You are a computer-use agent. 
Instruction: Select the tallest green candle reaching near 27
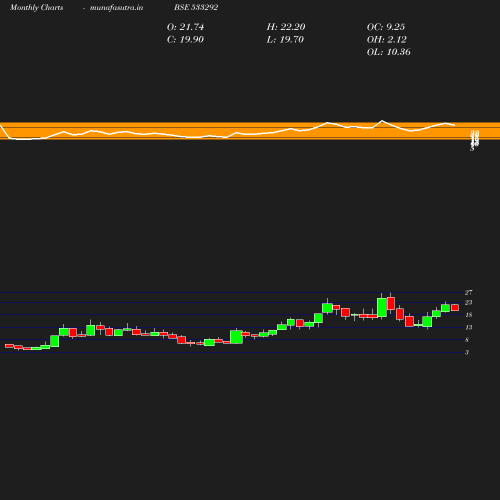point(382,307)
